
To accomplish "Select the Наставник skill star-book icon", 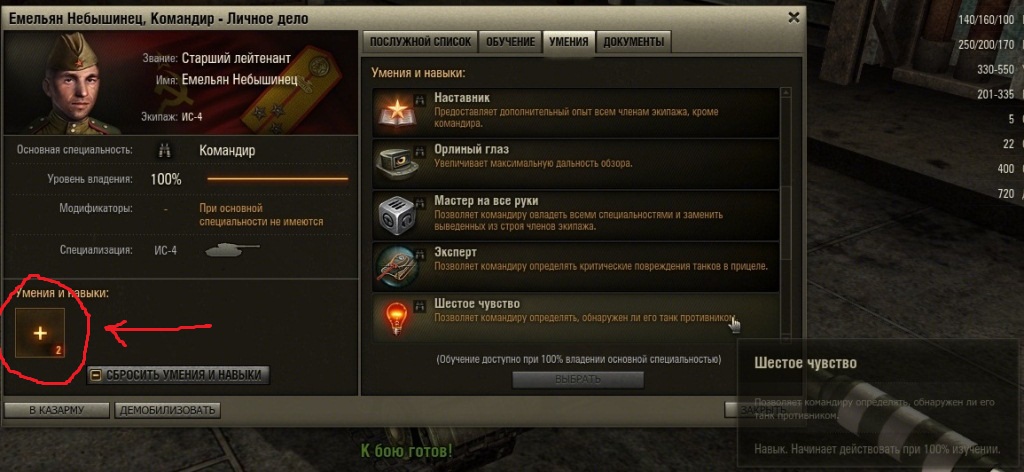I will [394, 112].
